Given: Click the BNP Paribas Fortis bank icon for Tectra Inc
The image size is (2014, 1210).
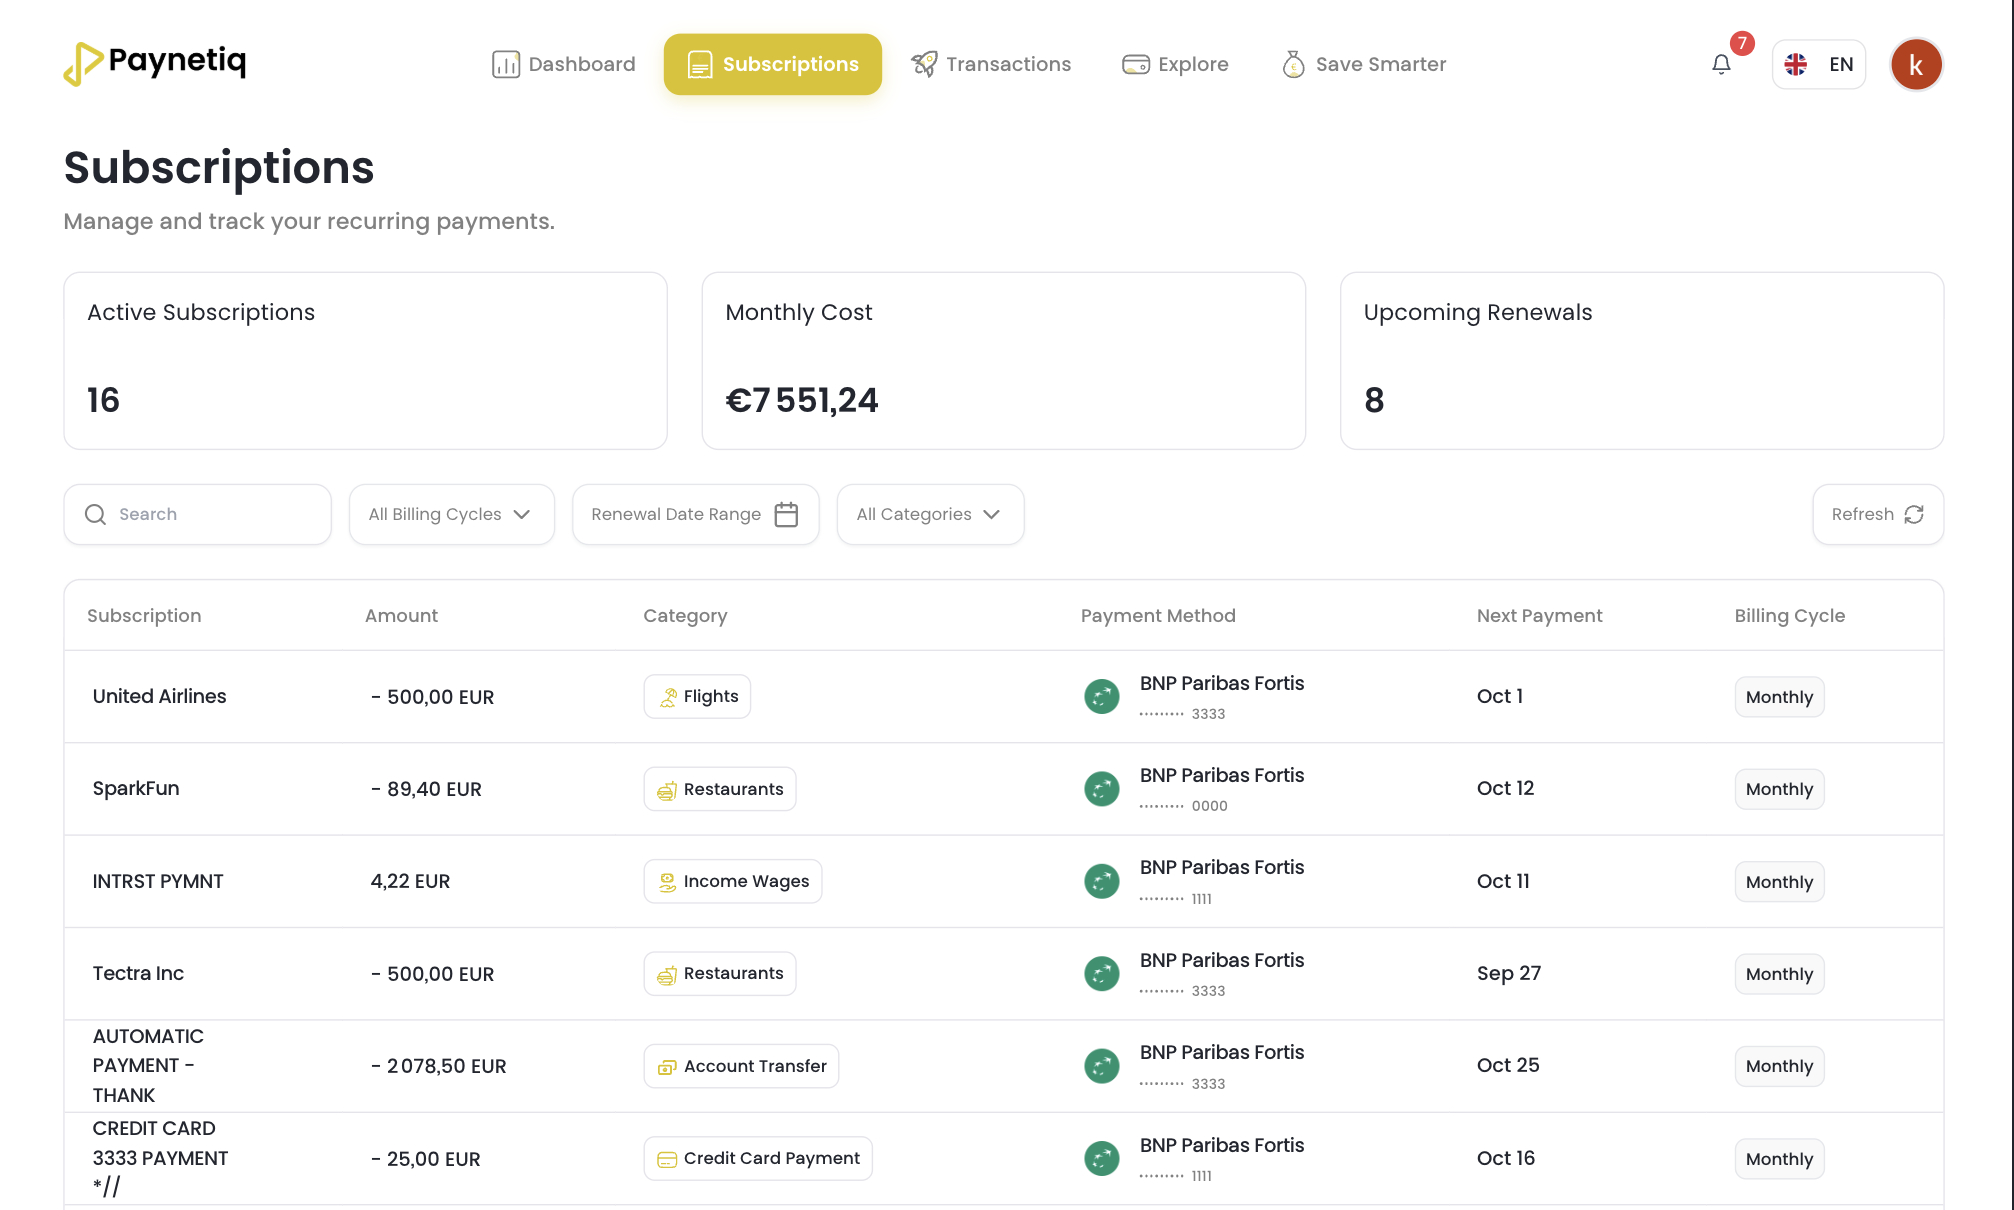Looking at the screenshot, I should click(x=1101, y=973).
